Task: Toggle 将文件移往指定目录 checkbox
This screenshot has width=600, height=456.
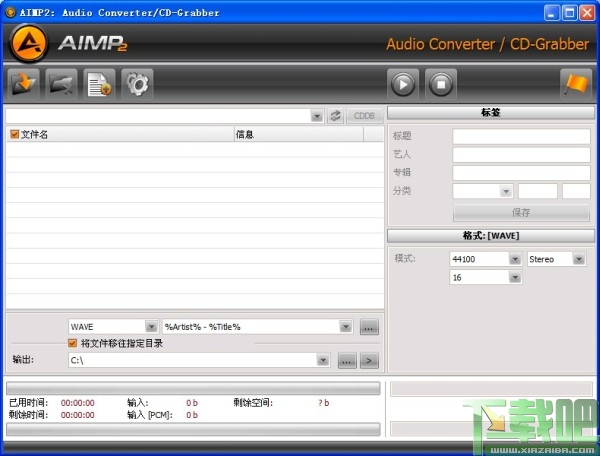Action: 72,343
